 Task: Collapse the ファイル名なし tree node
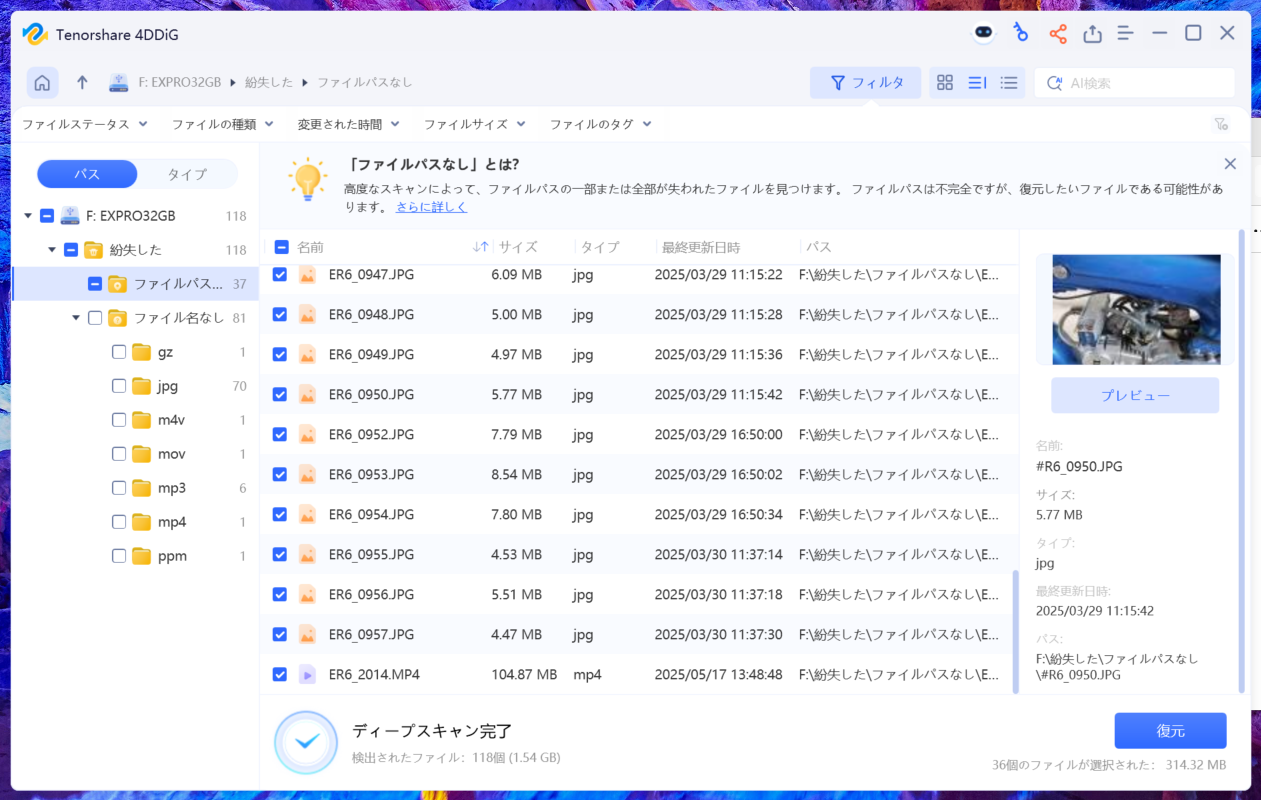click(76, 318)
